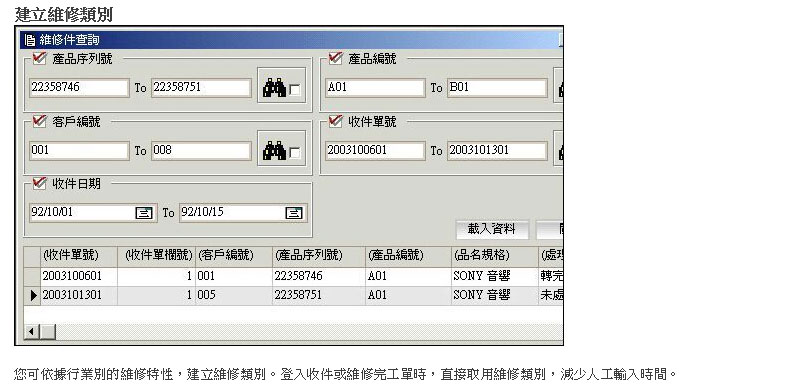This screenshot has width=793, height=385.
Task: Click the (收件單欄號) column header
Action: point(156,256)
